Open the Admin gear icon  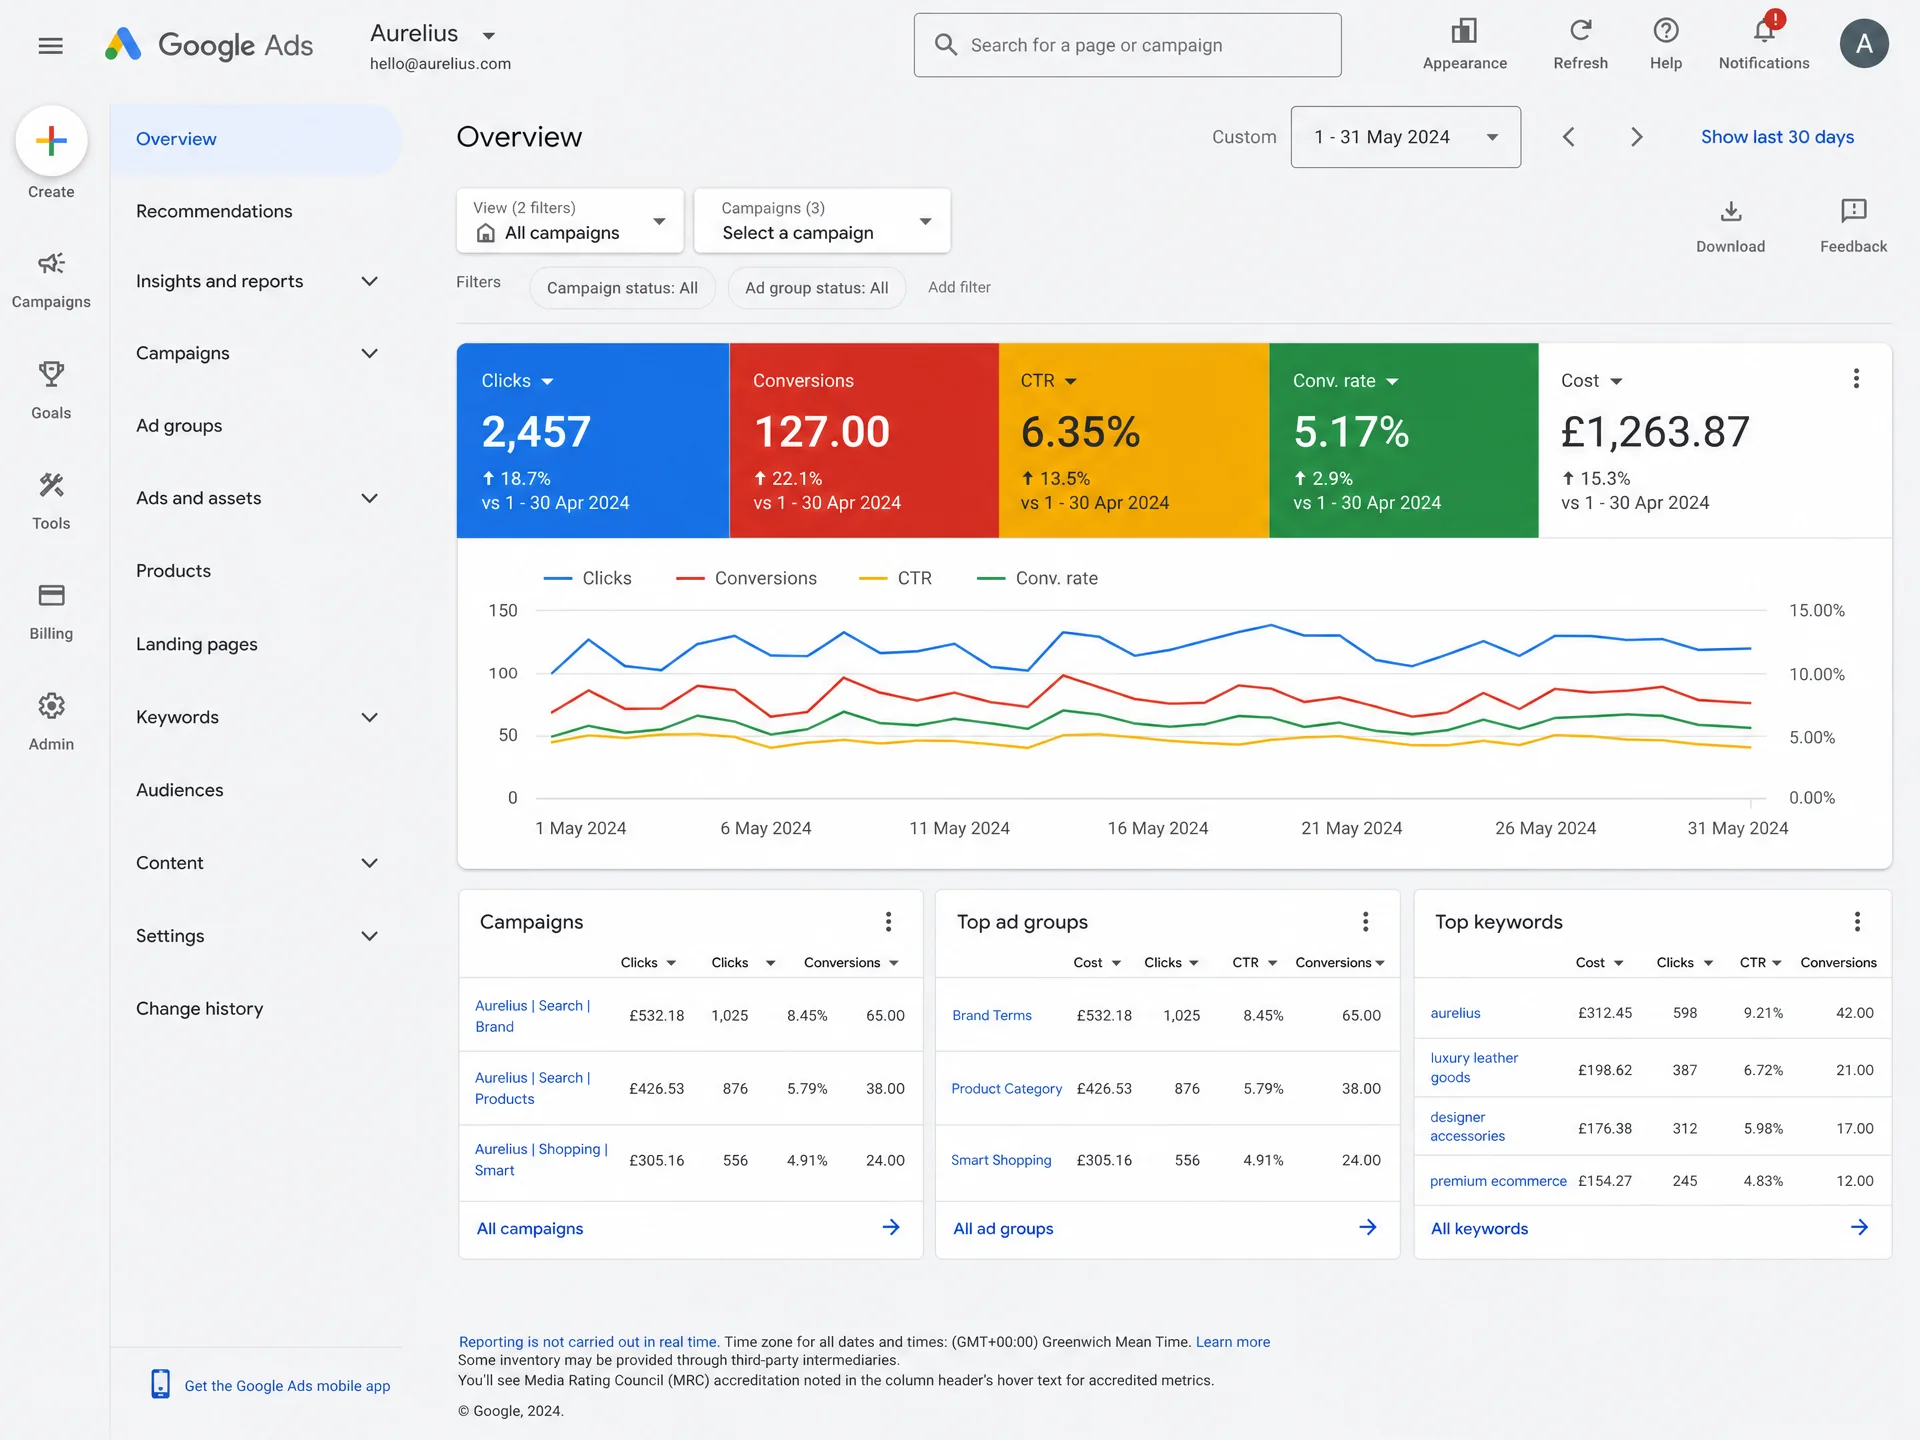[51, 706]
